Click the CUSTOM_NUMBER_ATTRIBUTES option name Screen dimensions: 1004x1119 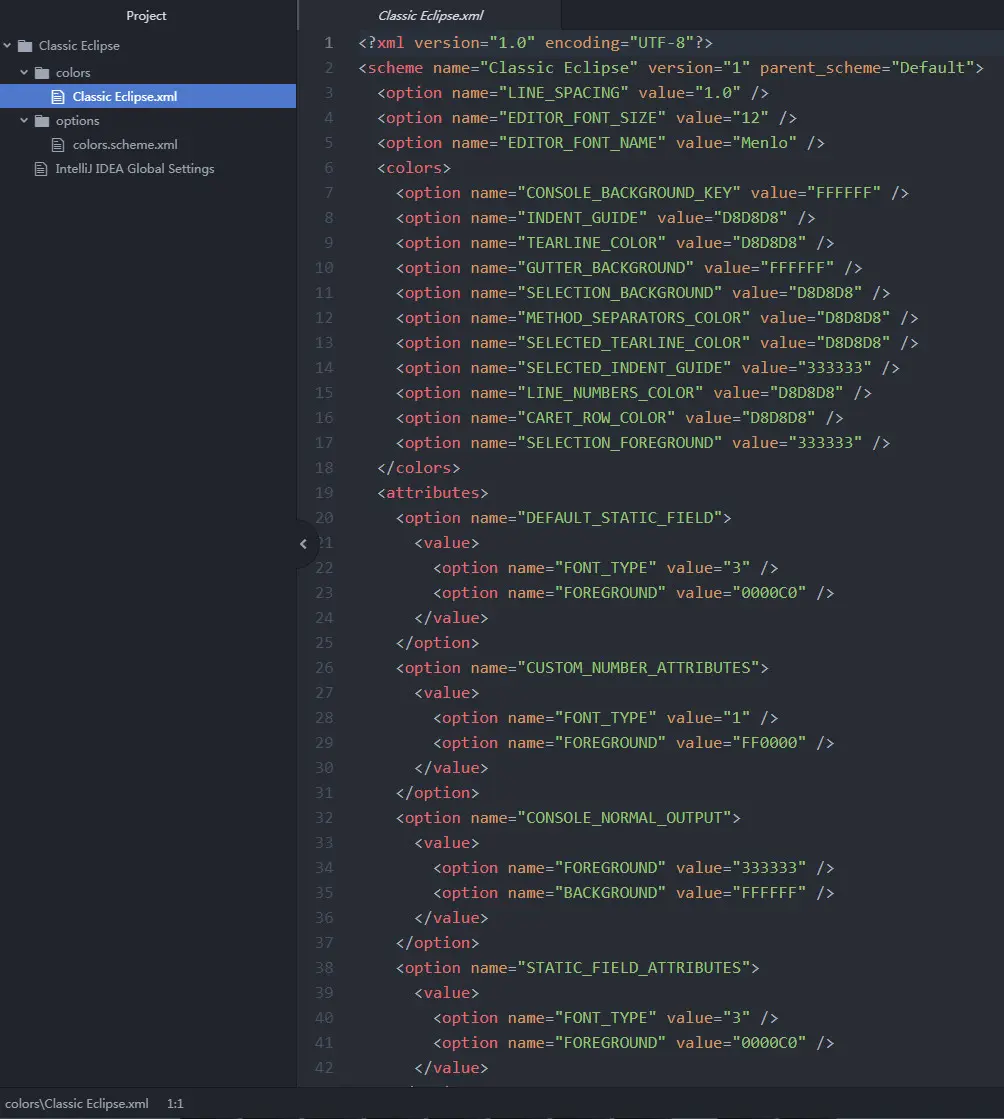[x=639, y=667]
